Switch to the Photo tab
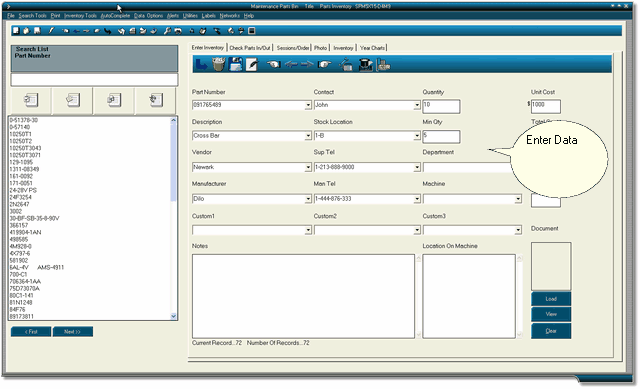Screen dimensions: 640x389 [x=320, y=48]
